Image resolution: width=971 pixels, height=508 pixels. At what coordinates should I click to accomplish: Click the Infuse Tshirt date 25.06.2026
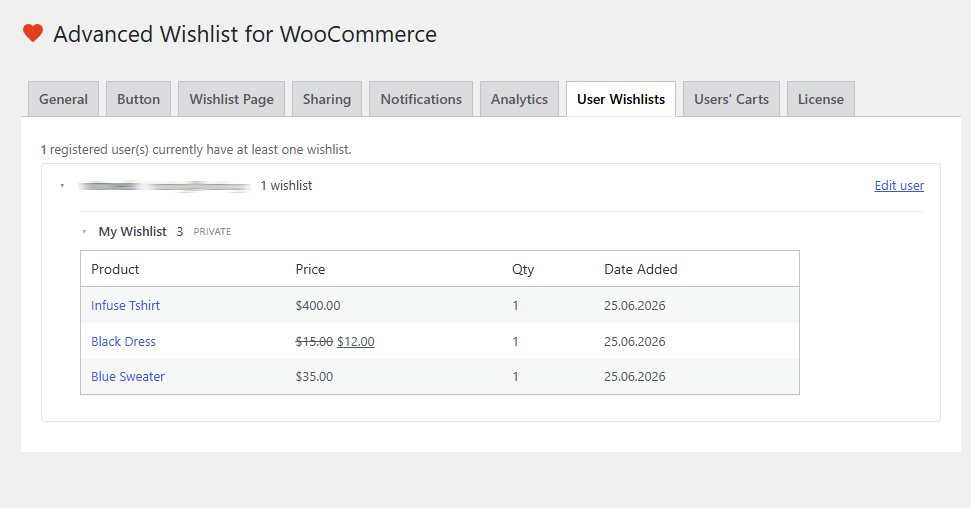(635, 305)
